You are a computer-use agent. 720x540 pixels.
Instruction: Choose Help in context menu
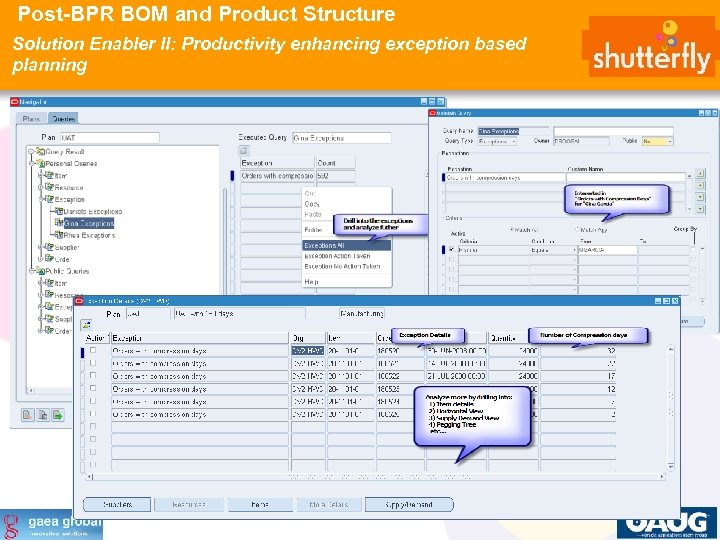click(347, 281)
